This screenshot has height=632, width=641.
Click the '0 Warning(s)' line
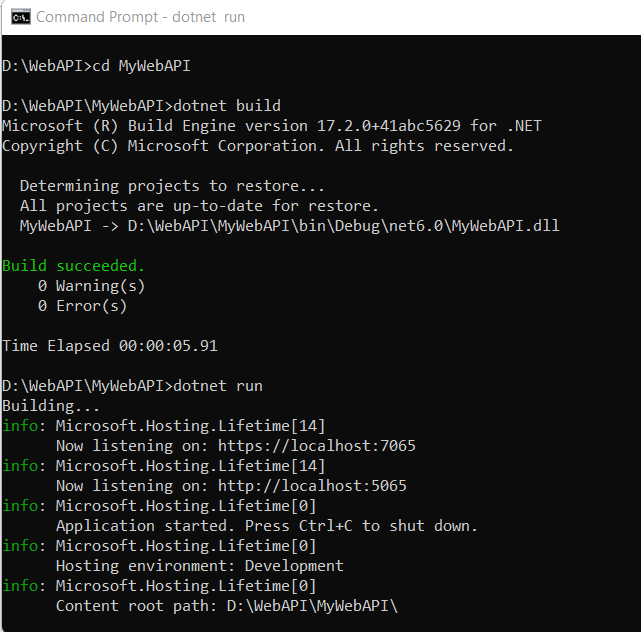click(x=91, y=286)
